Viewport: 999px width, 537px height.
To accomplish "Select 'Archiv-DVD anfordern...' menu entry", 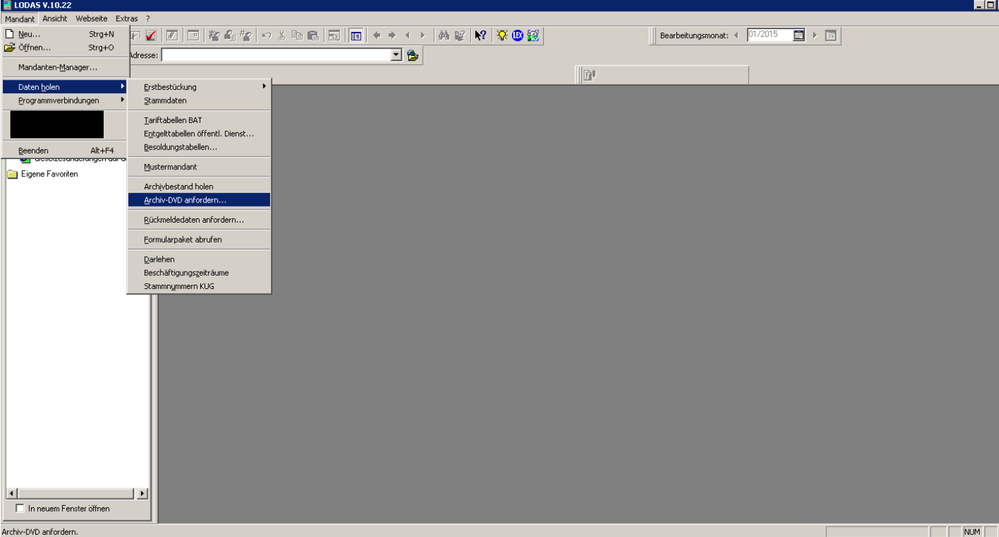I will [185, 200].
